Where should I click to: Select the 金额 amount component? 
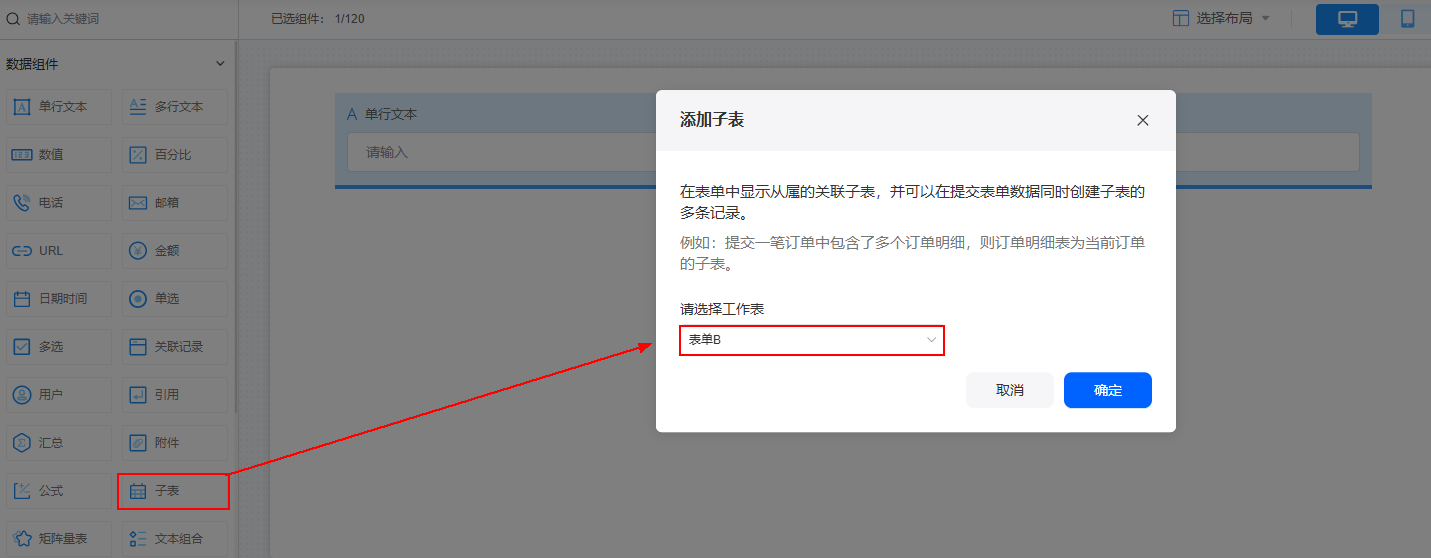tap(175, 251)
